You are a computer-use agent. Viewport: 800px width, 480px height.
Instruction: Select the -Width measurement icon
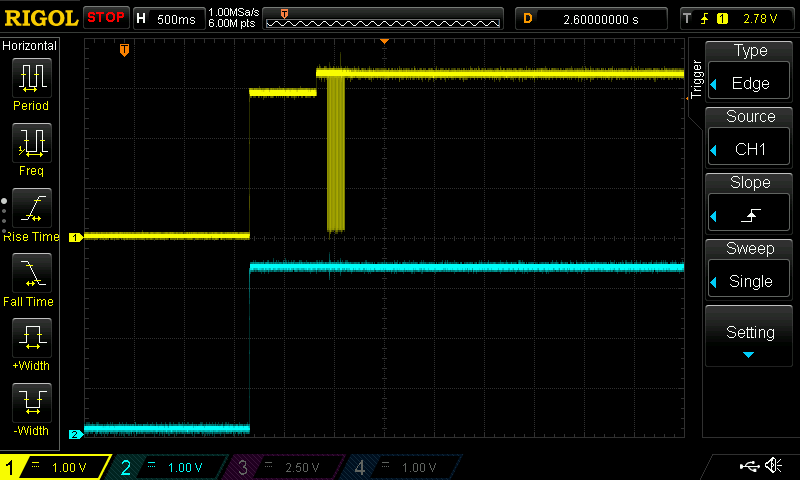point(32,402)
